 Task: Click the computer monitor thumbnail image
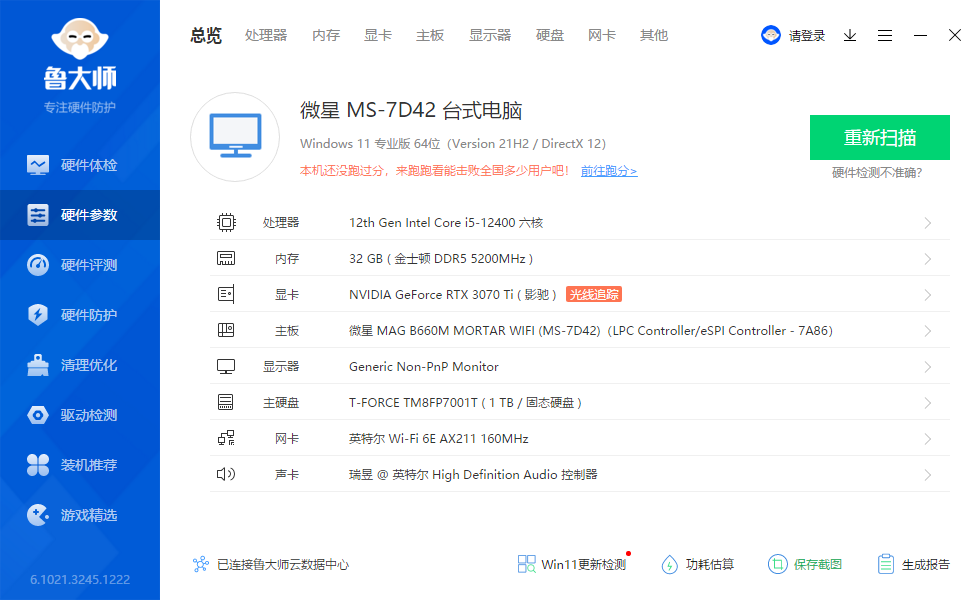[234, 136]
